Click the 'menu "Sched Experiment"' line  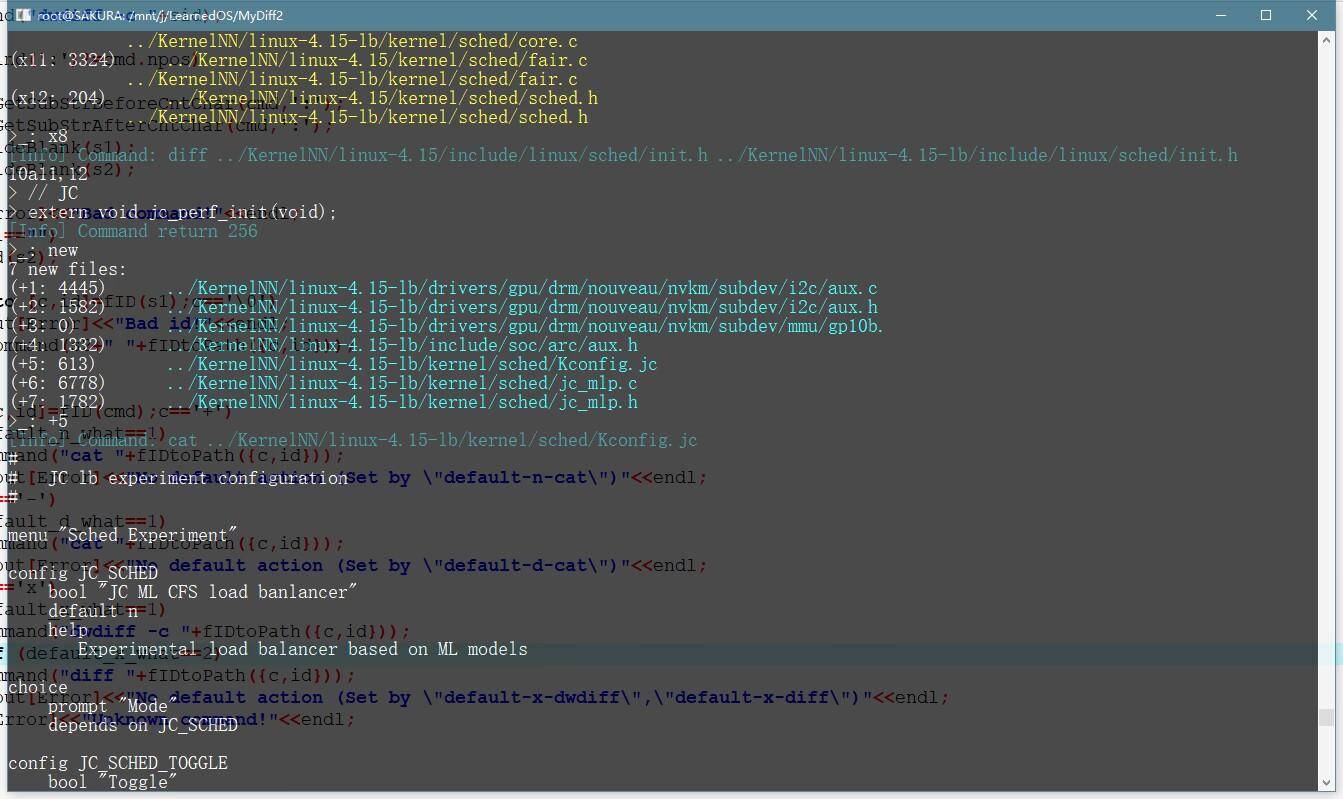[123, 535]
